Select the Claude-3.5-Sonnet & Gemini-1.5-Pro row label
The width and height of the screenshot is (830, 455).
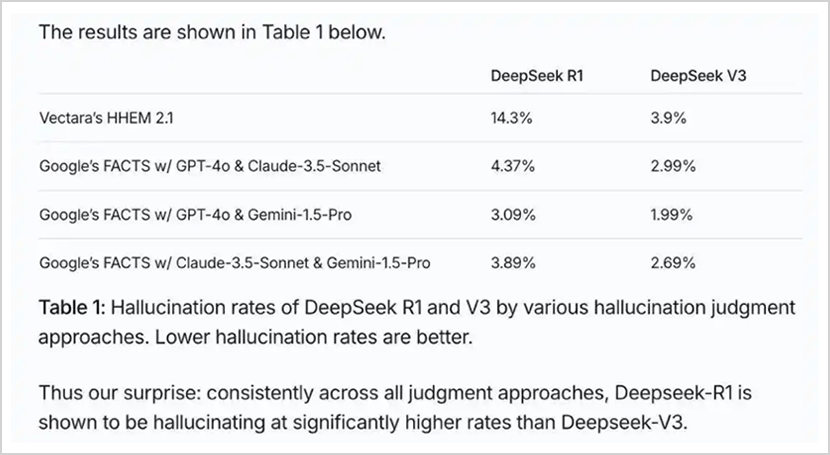point(234,263)
